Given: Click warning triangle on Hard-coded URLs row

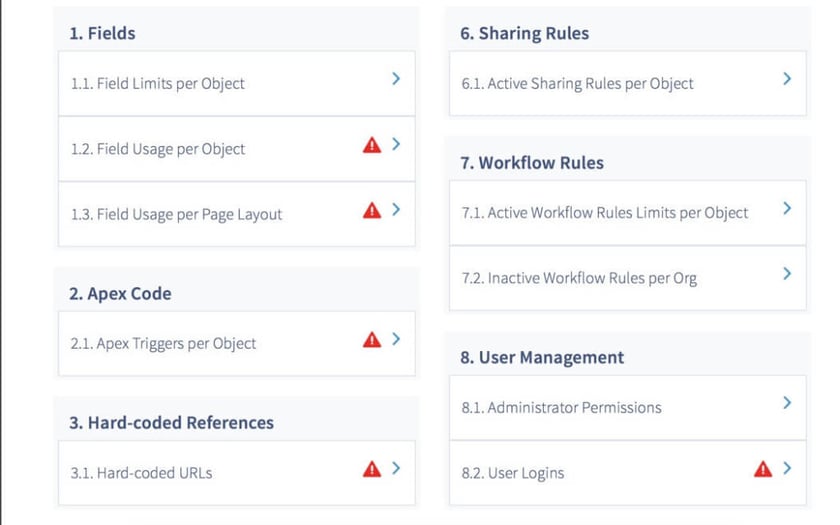Looking at the screenshot, I should click(x=372, y=469).
